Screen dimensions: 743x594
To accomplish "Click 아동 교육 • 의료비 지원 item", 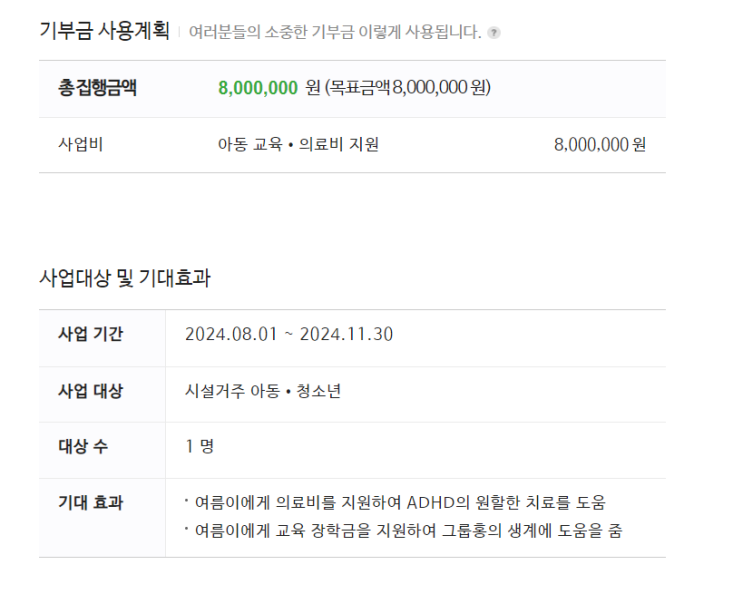I will pos(298,144).
